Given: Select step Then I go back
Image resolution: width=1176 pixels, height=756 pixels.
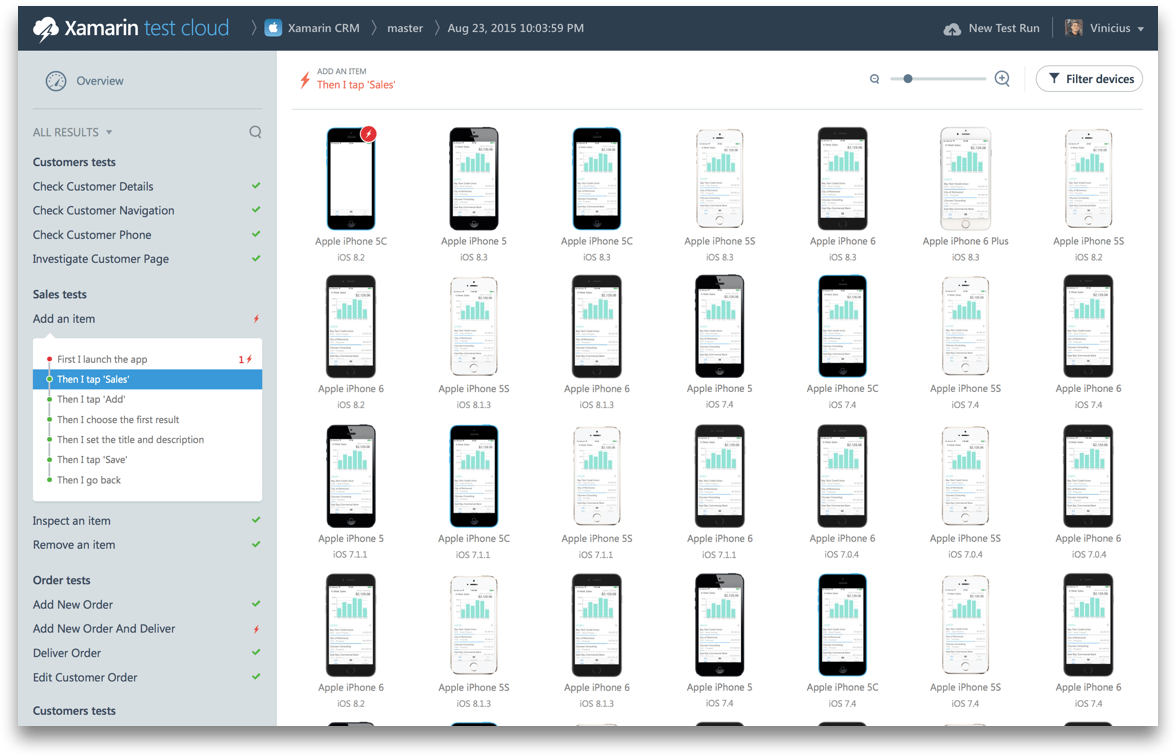Looking at the screenshot, I should click(x=88, y=480).
